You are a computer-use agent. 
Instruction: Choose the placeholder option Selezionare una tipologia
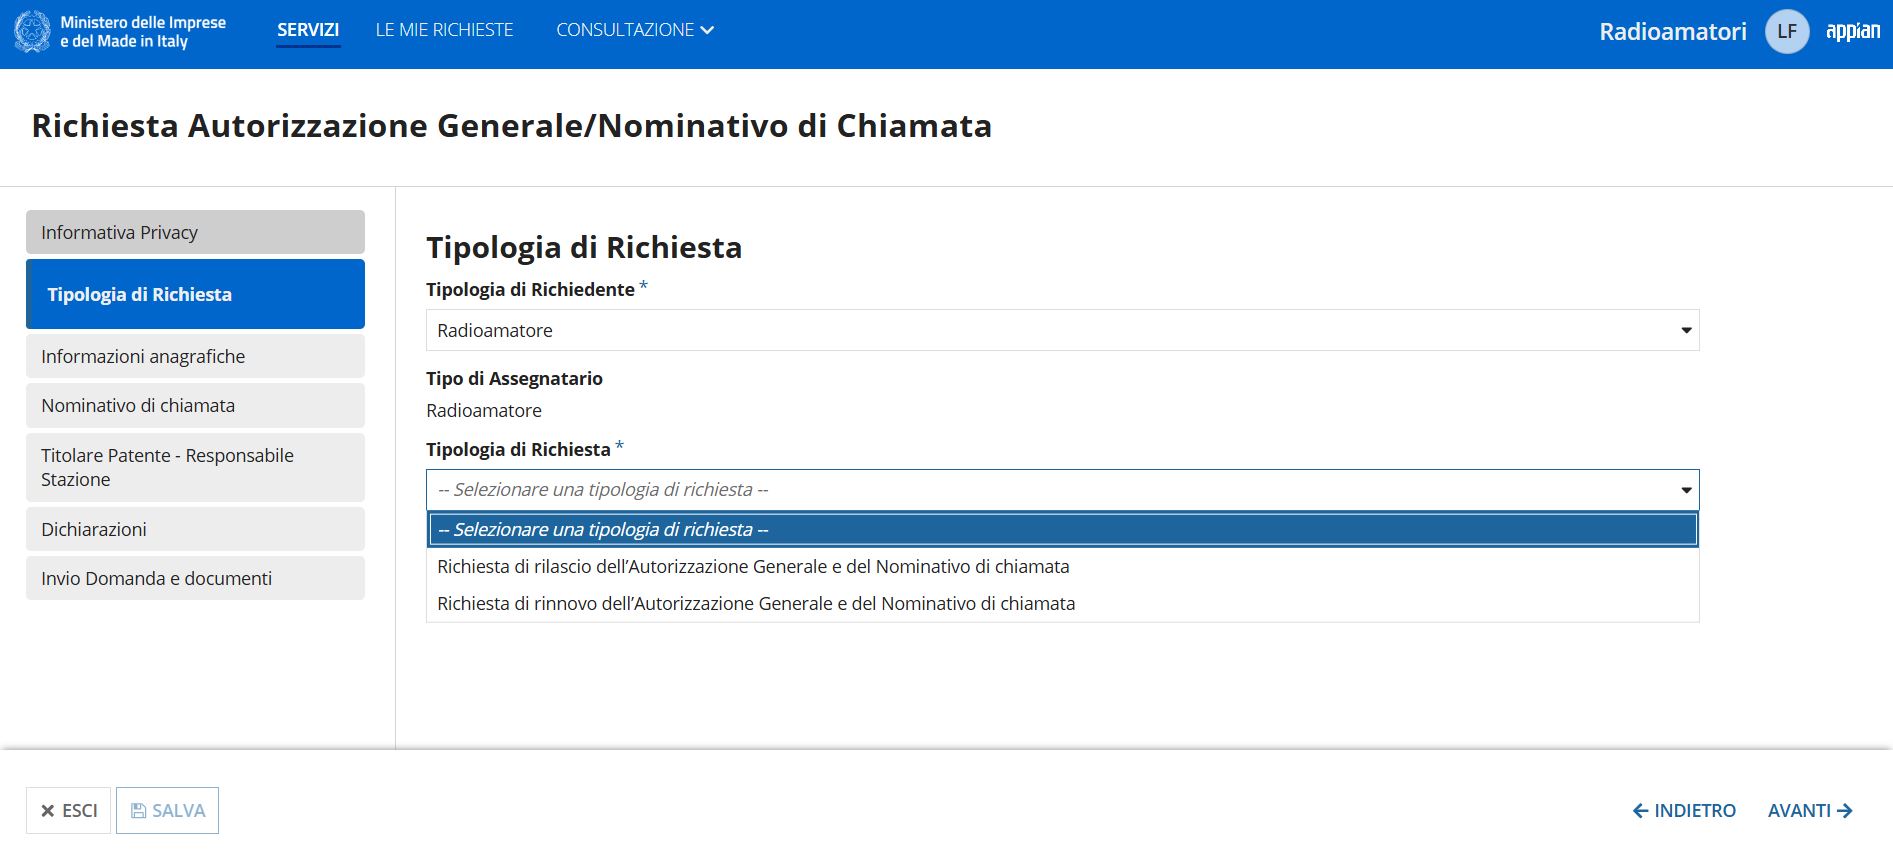1063,530
